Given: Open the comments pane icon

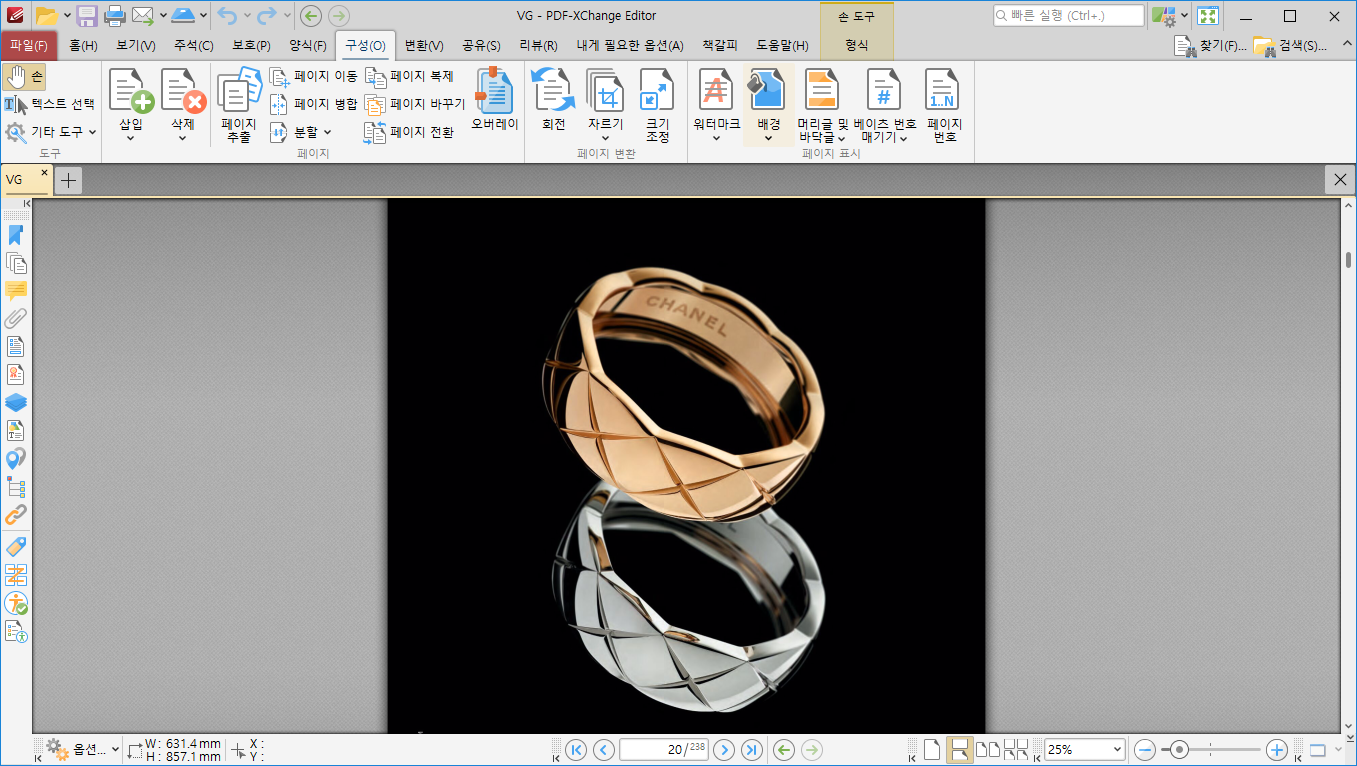Looking at the screenshot, I should [16, 291].
